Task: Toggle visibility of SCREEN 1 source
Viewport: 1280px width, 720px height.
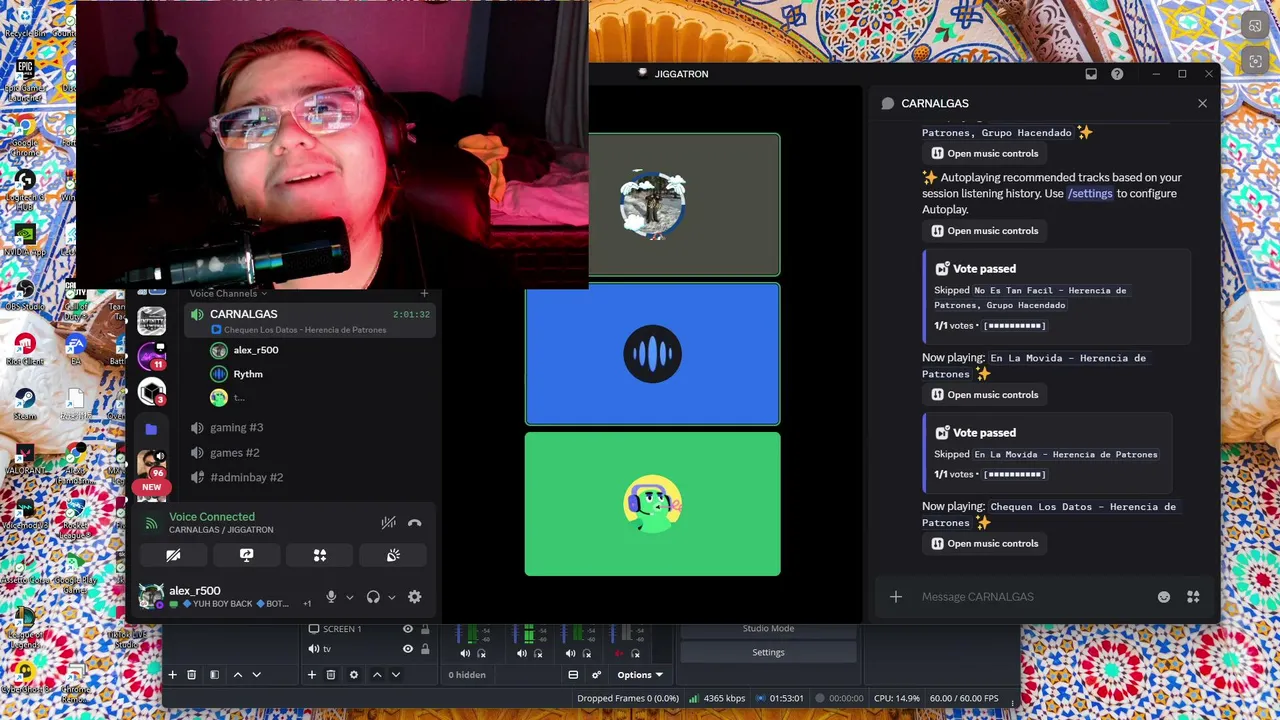Action: click(408, 629)
